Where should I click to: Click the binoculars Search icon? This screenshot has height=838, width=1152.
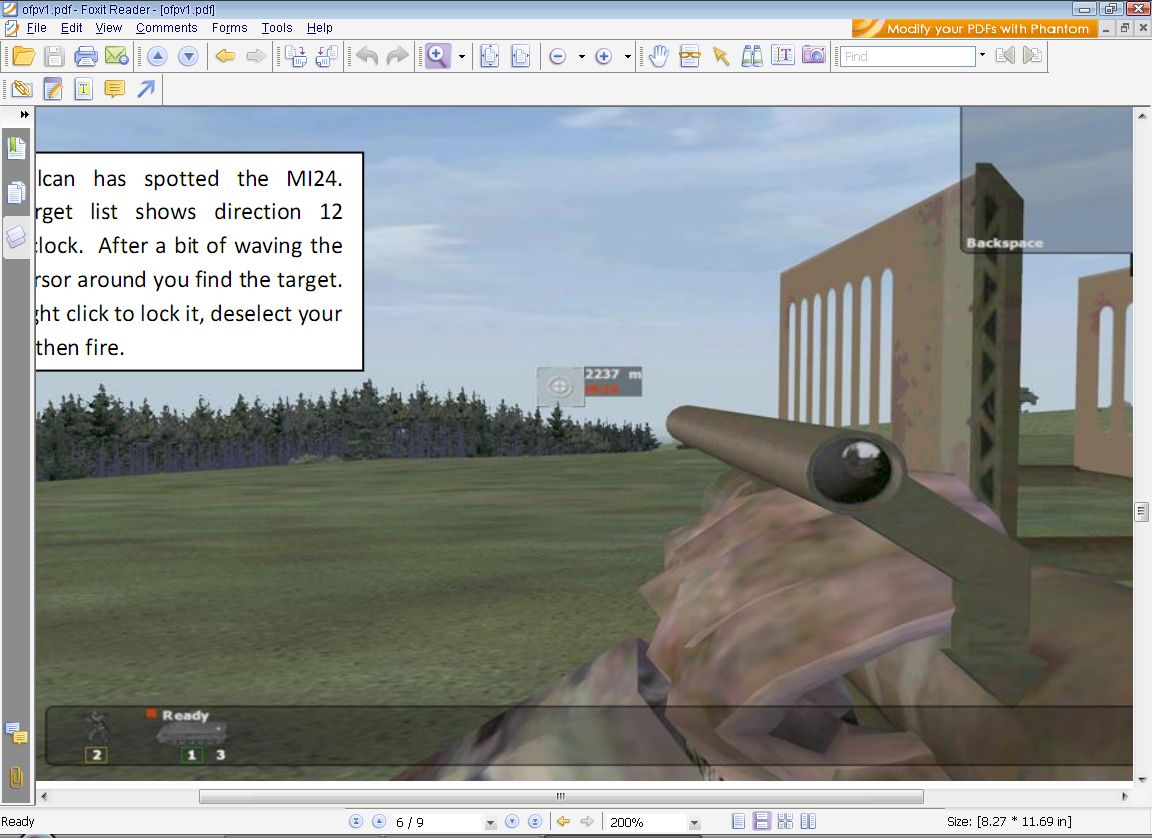[x=752, y=56]
